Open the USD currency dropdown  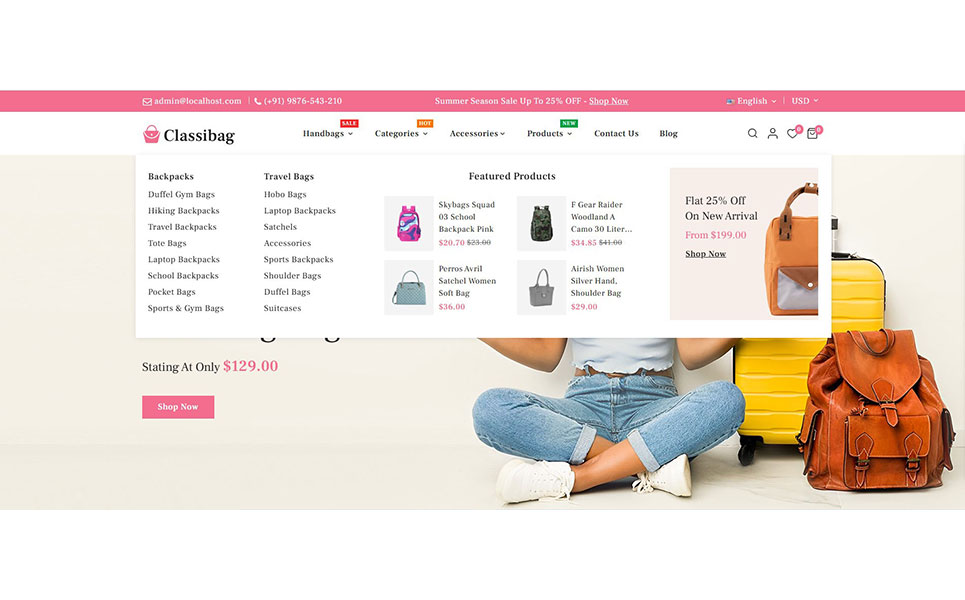point(804,101)
